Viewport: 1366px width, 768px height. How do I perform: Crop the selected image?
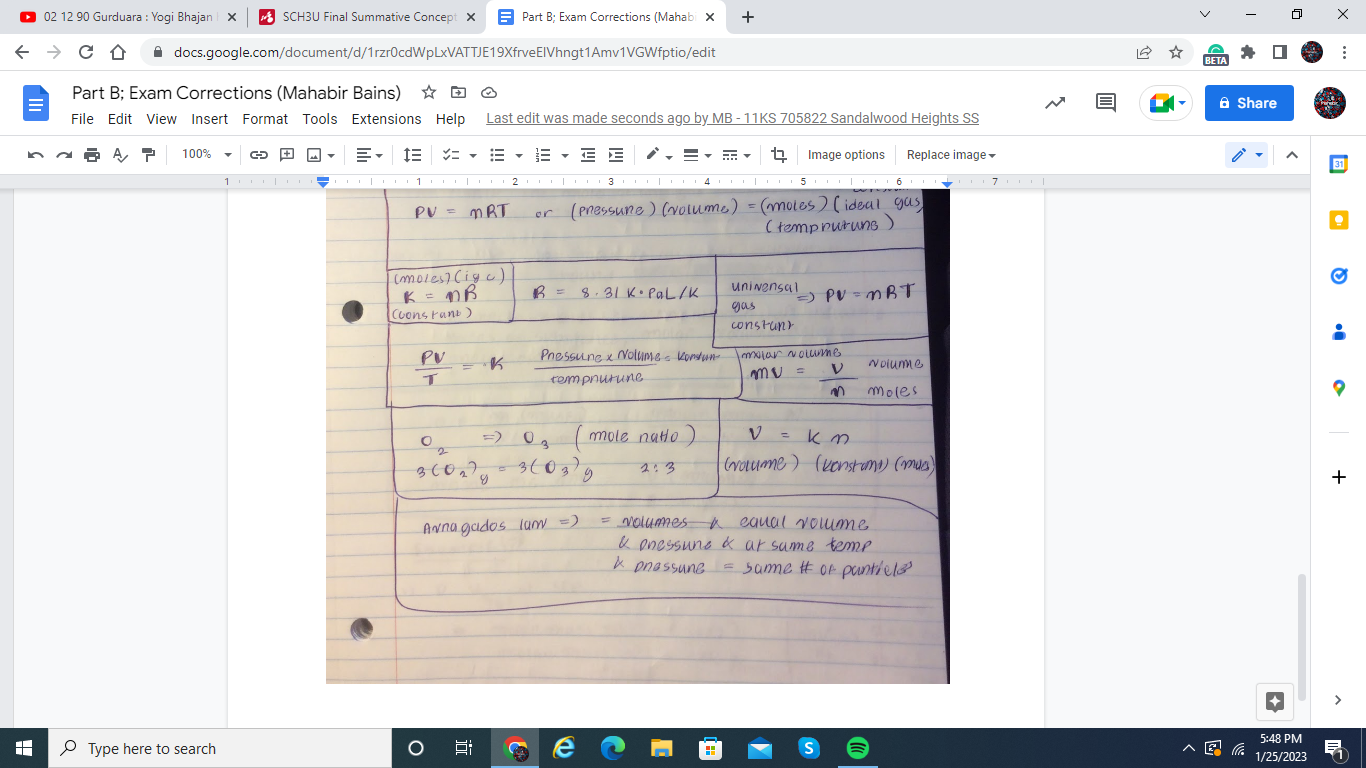click(779, 155)
